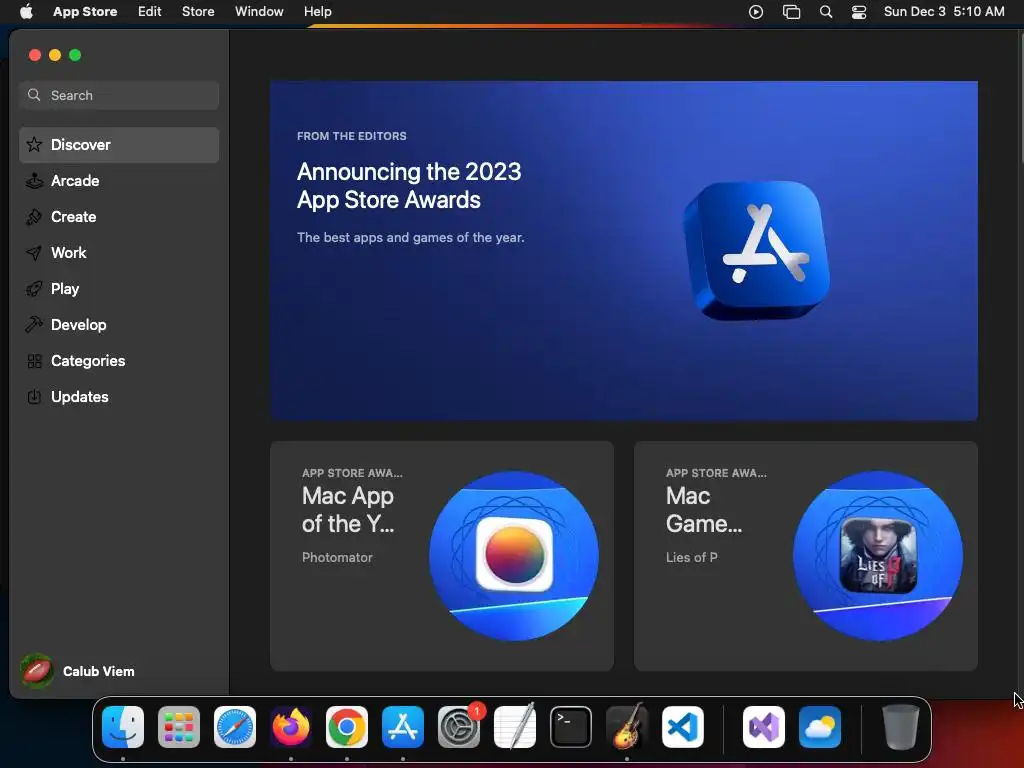Click the Sun Dec 3 5:10 AM clock

[944, 11]
